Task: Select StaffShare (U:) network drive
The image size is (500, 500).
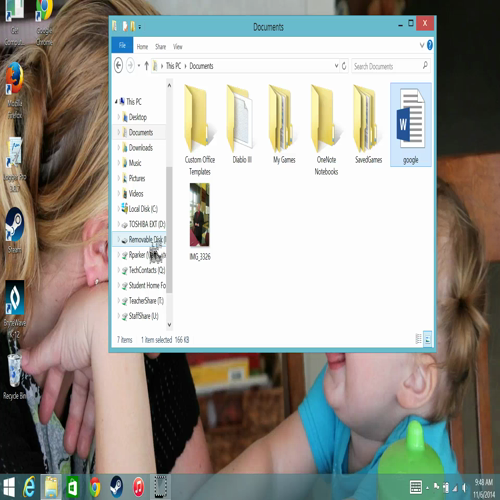Action: 143,316
